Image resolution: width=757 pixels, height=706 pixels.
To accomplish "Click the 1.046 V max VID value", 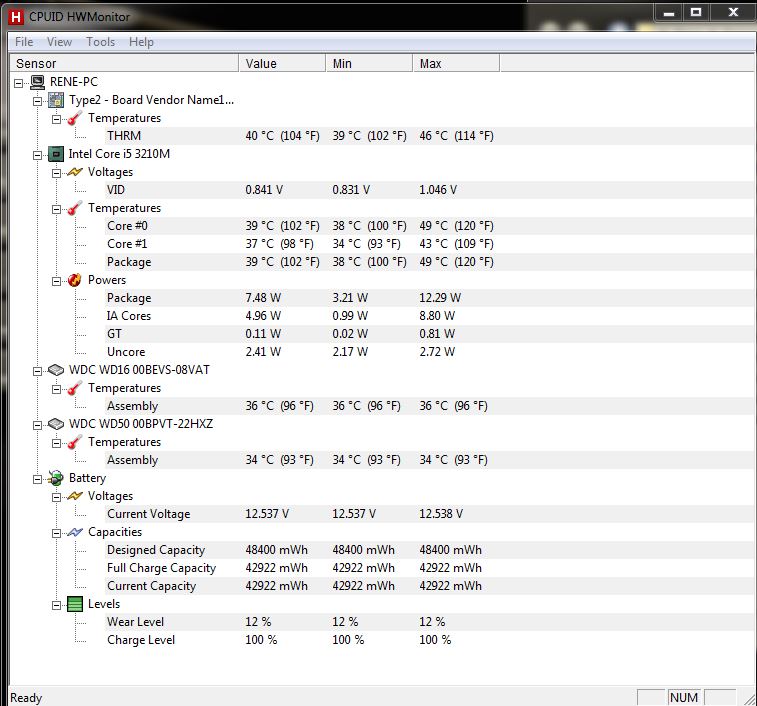I will 438,190.
